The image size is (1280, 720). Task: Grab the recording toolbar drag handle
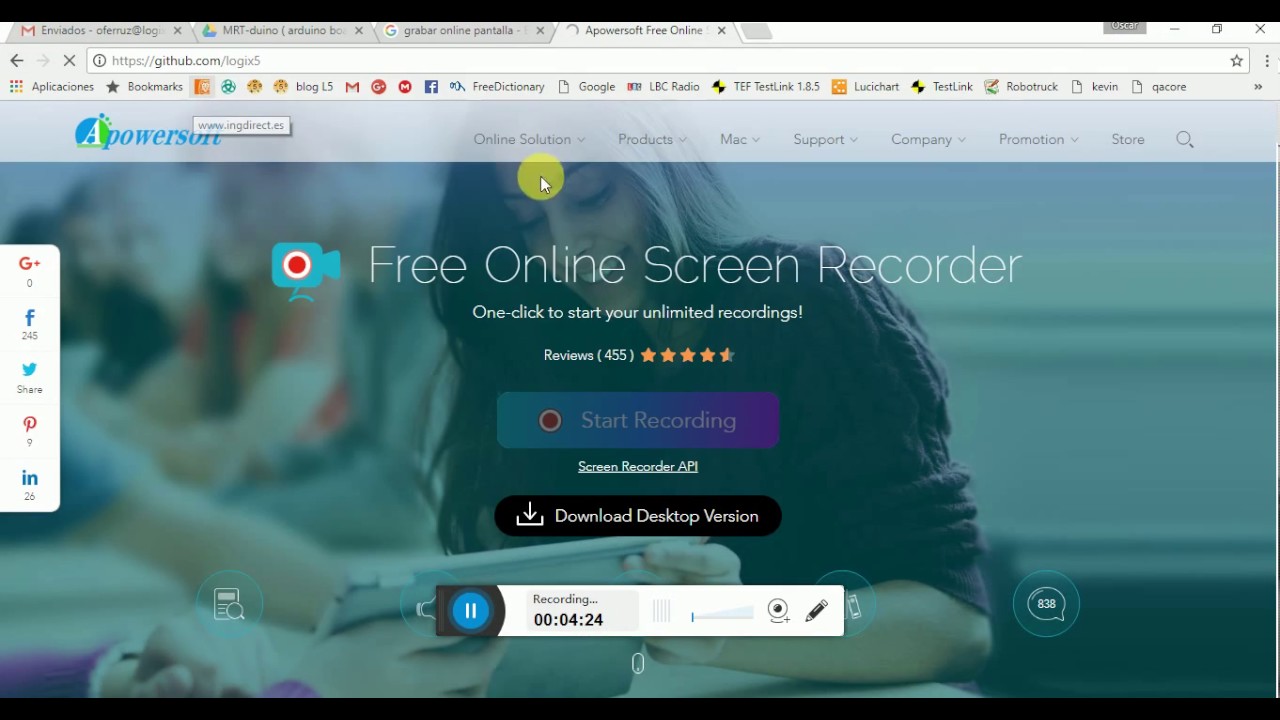(661, 611)
